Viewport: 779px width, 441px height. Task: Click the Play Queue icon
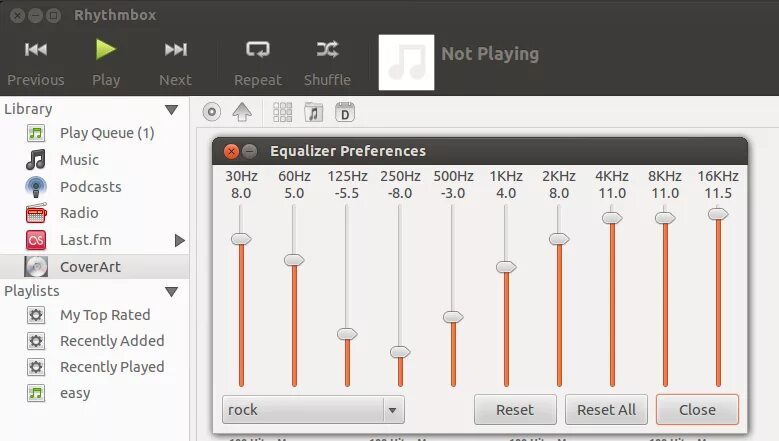pyautogui.click(x=36, y=133)
